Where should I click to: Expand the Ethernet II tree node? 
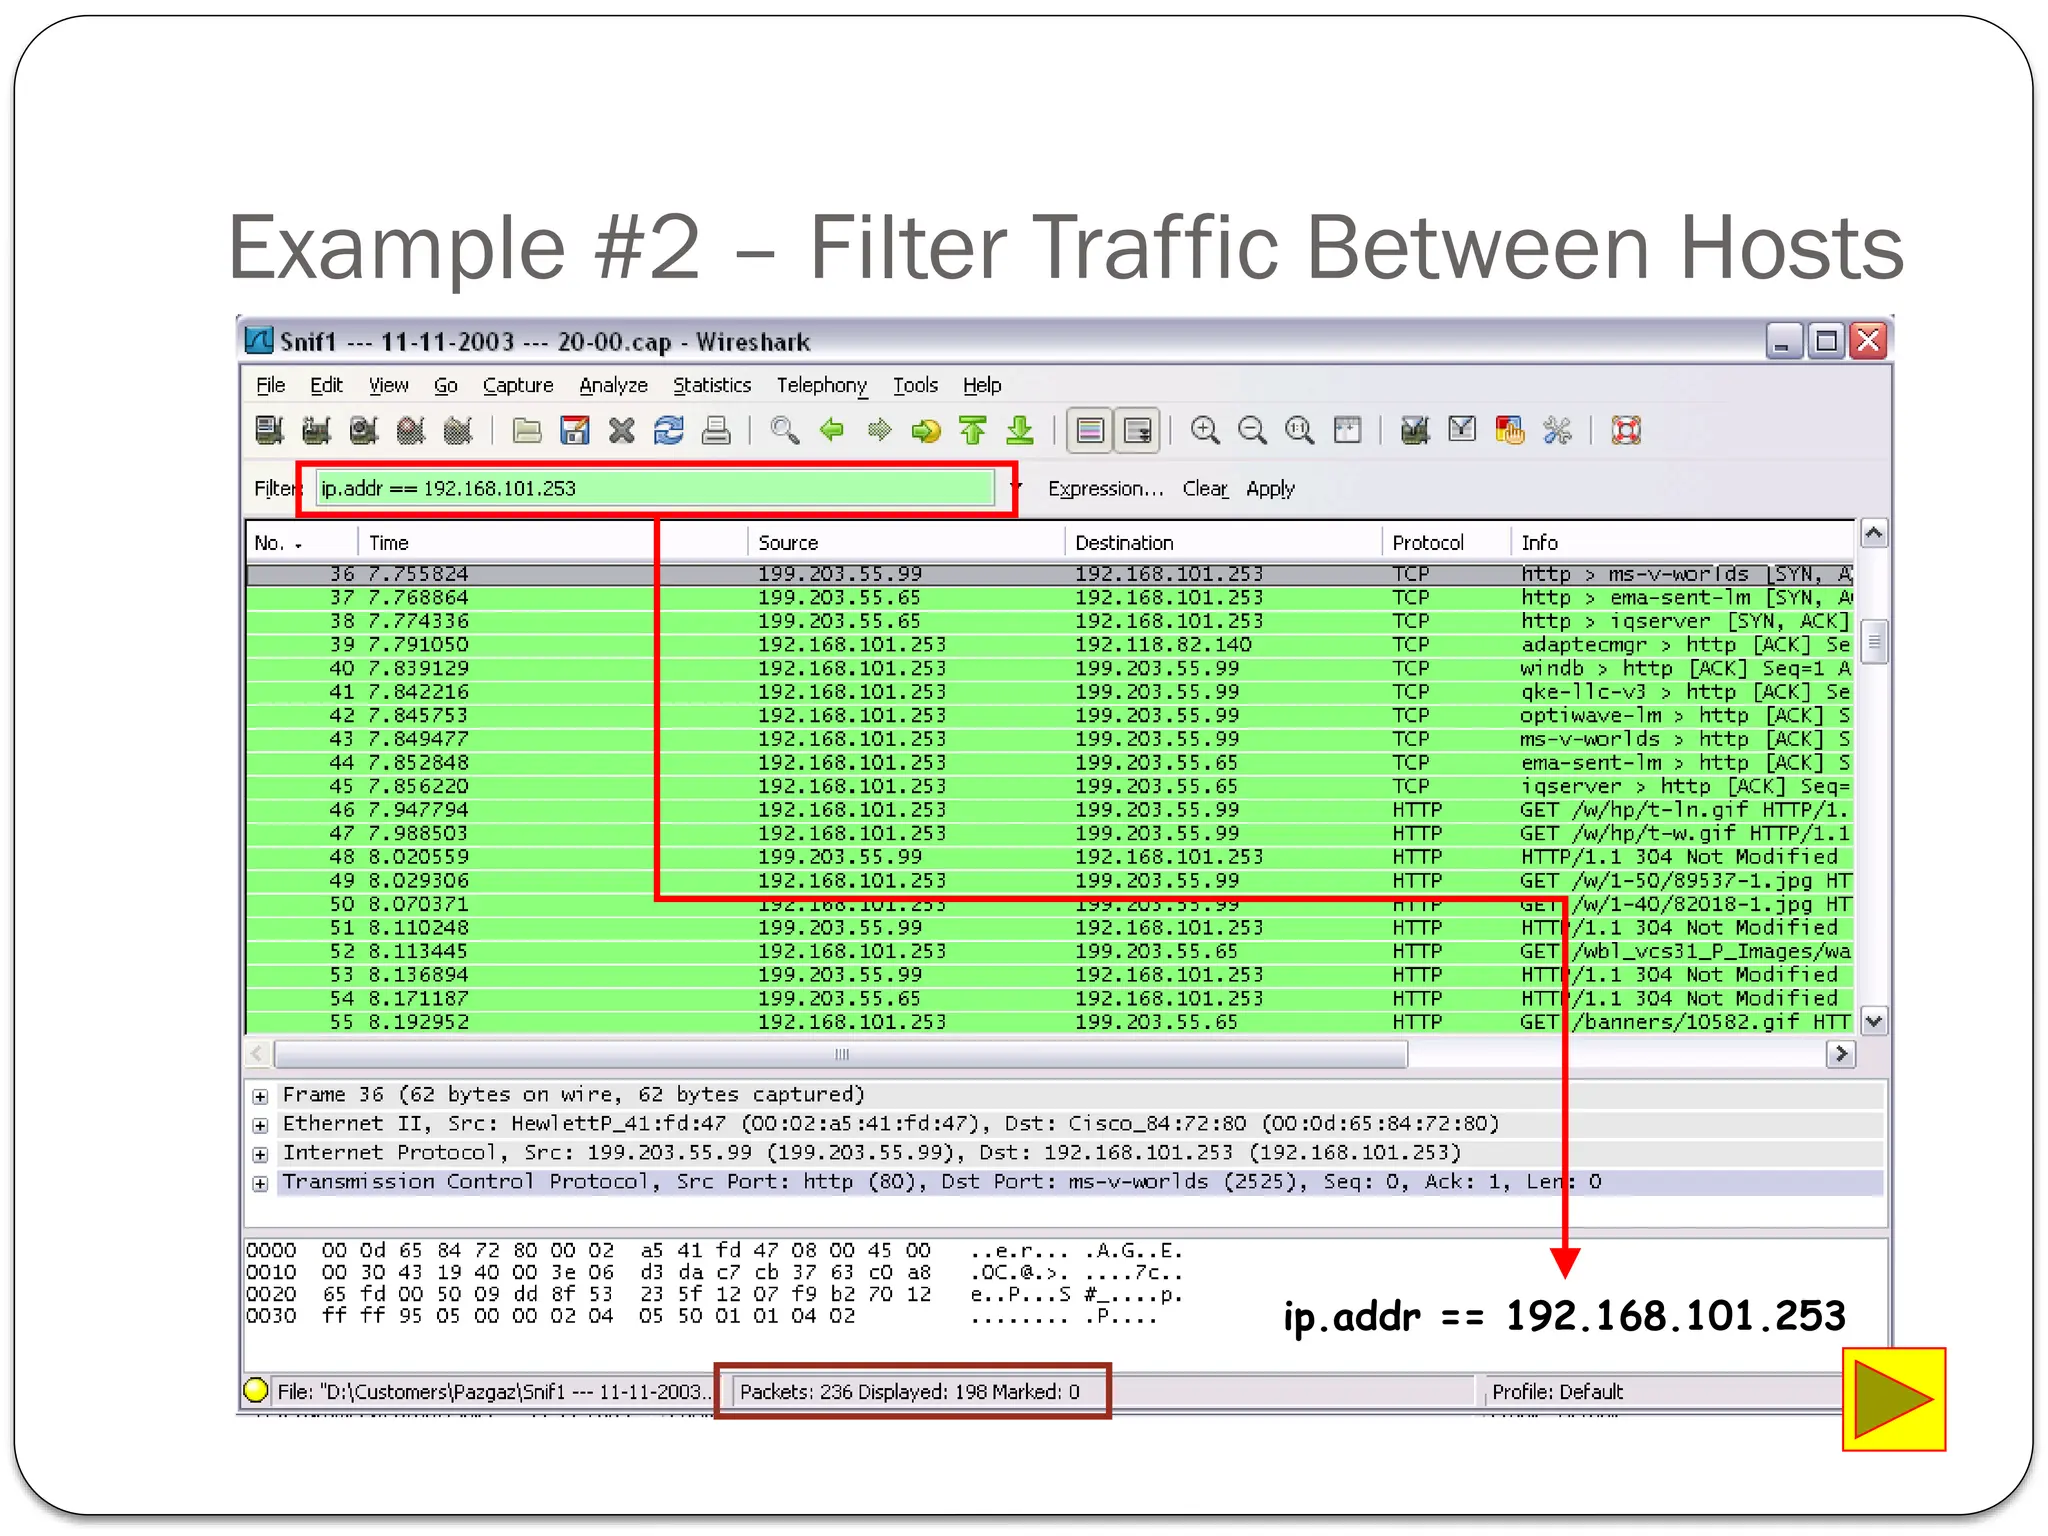[260, 1125]
